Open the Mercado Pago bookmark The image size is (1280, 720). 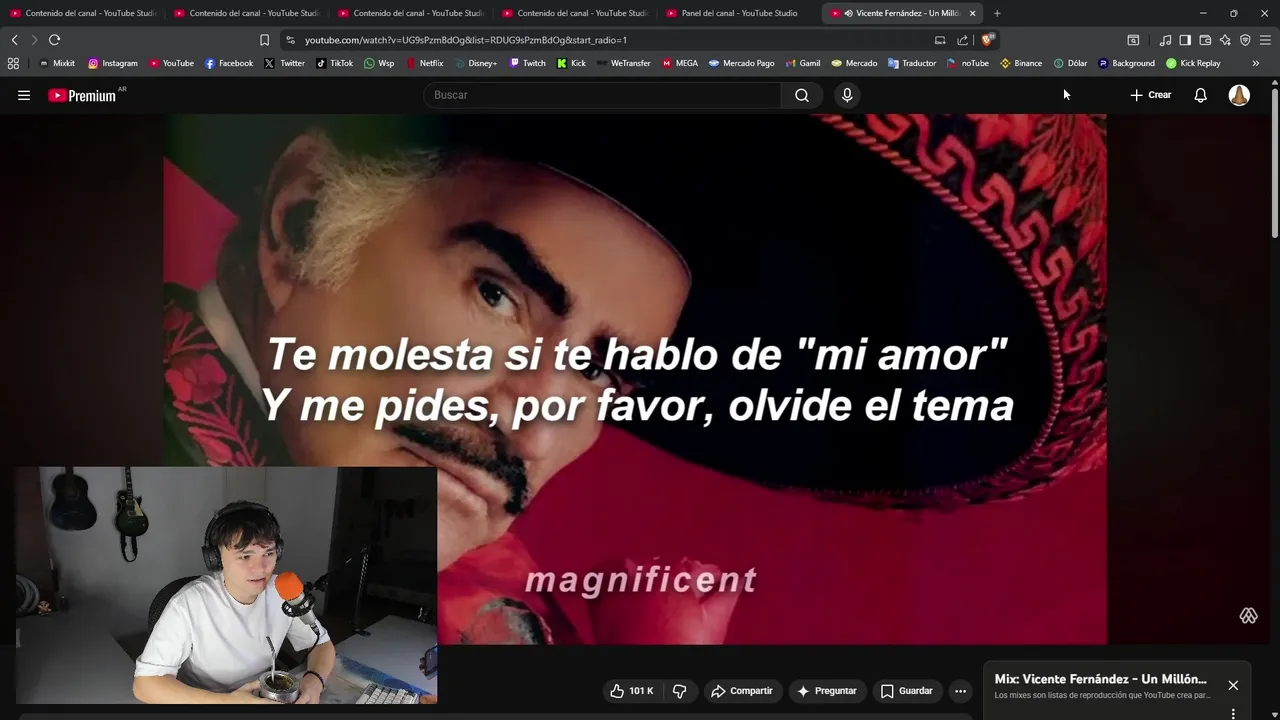(741, 63)
